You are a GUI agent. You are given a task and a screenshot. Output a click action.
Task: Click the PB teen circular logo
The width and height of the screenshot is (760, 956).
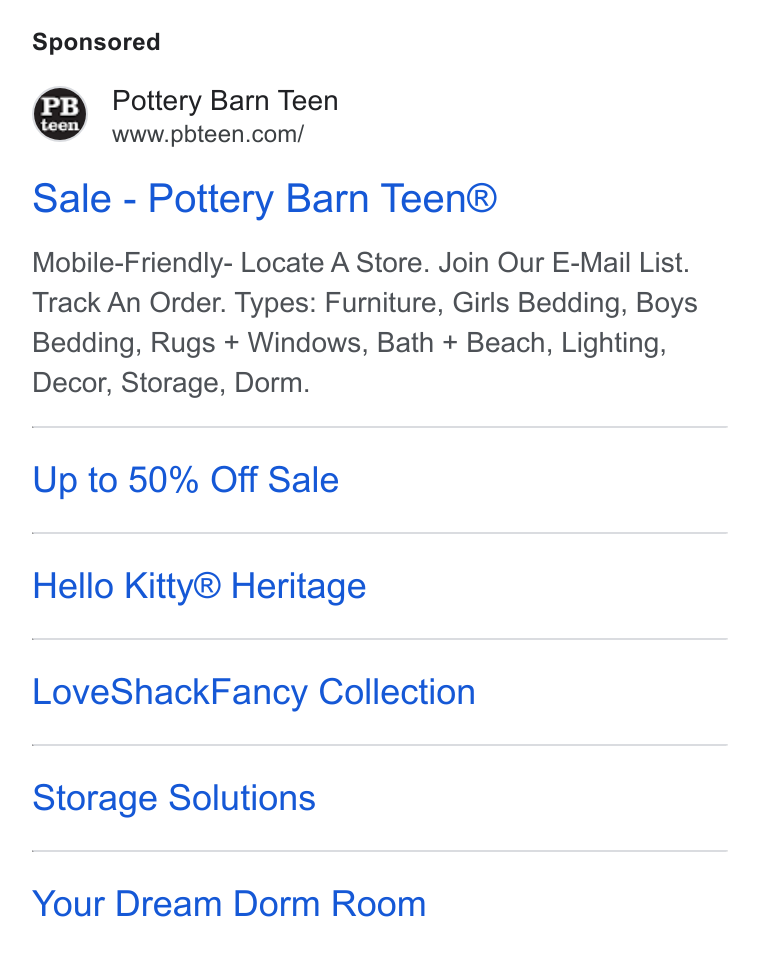[60, 113]
